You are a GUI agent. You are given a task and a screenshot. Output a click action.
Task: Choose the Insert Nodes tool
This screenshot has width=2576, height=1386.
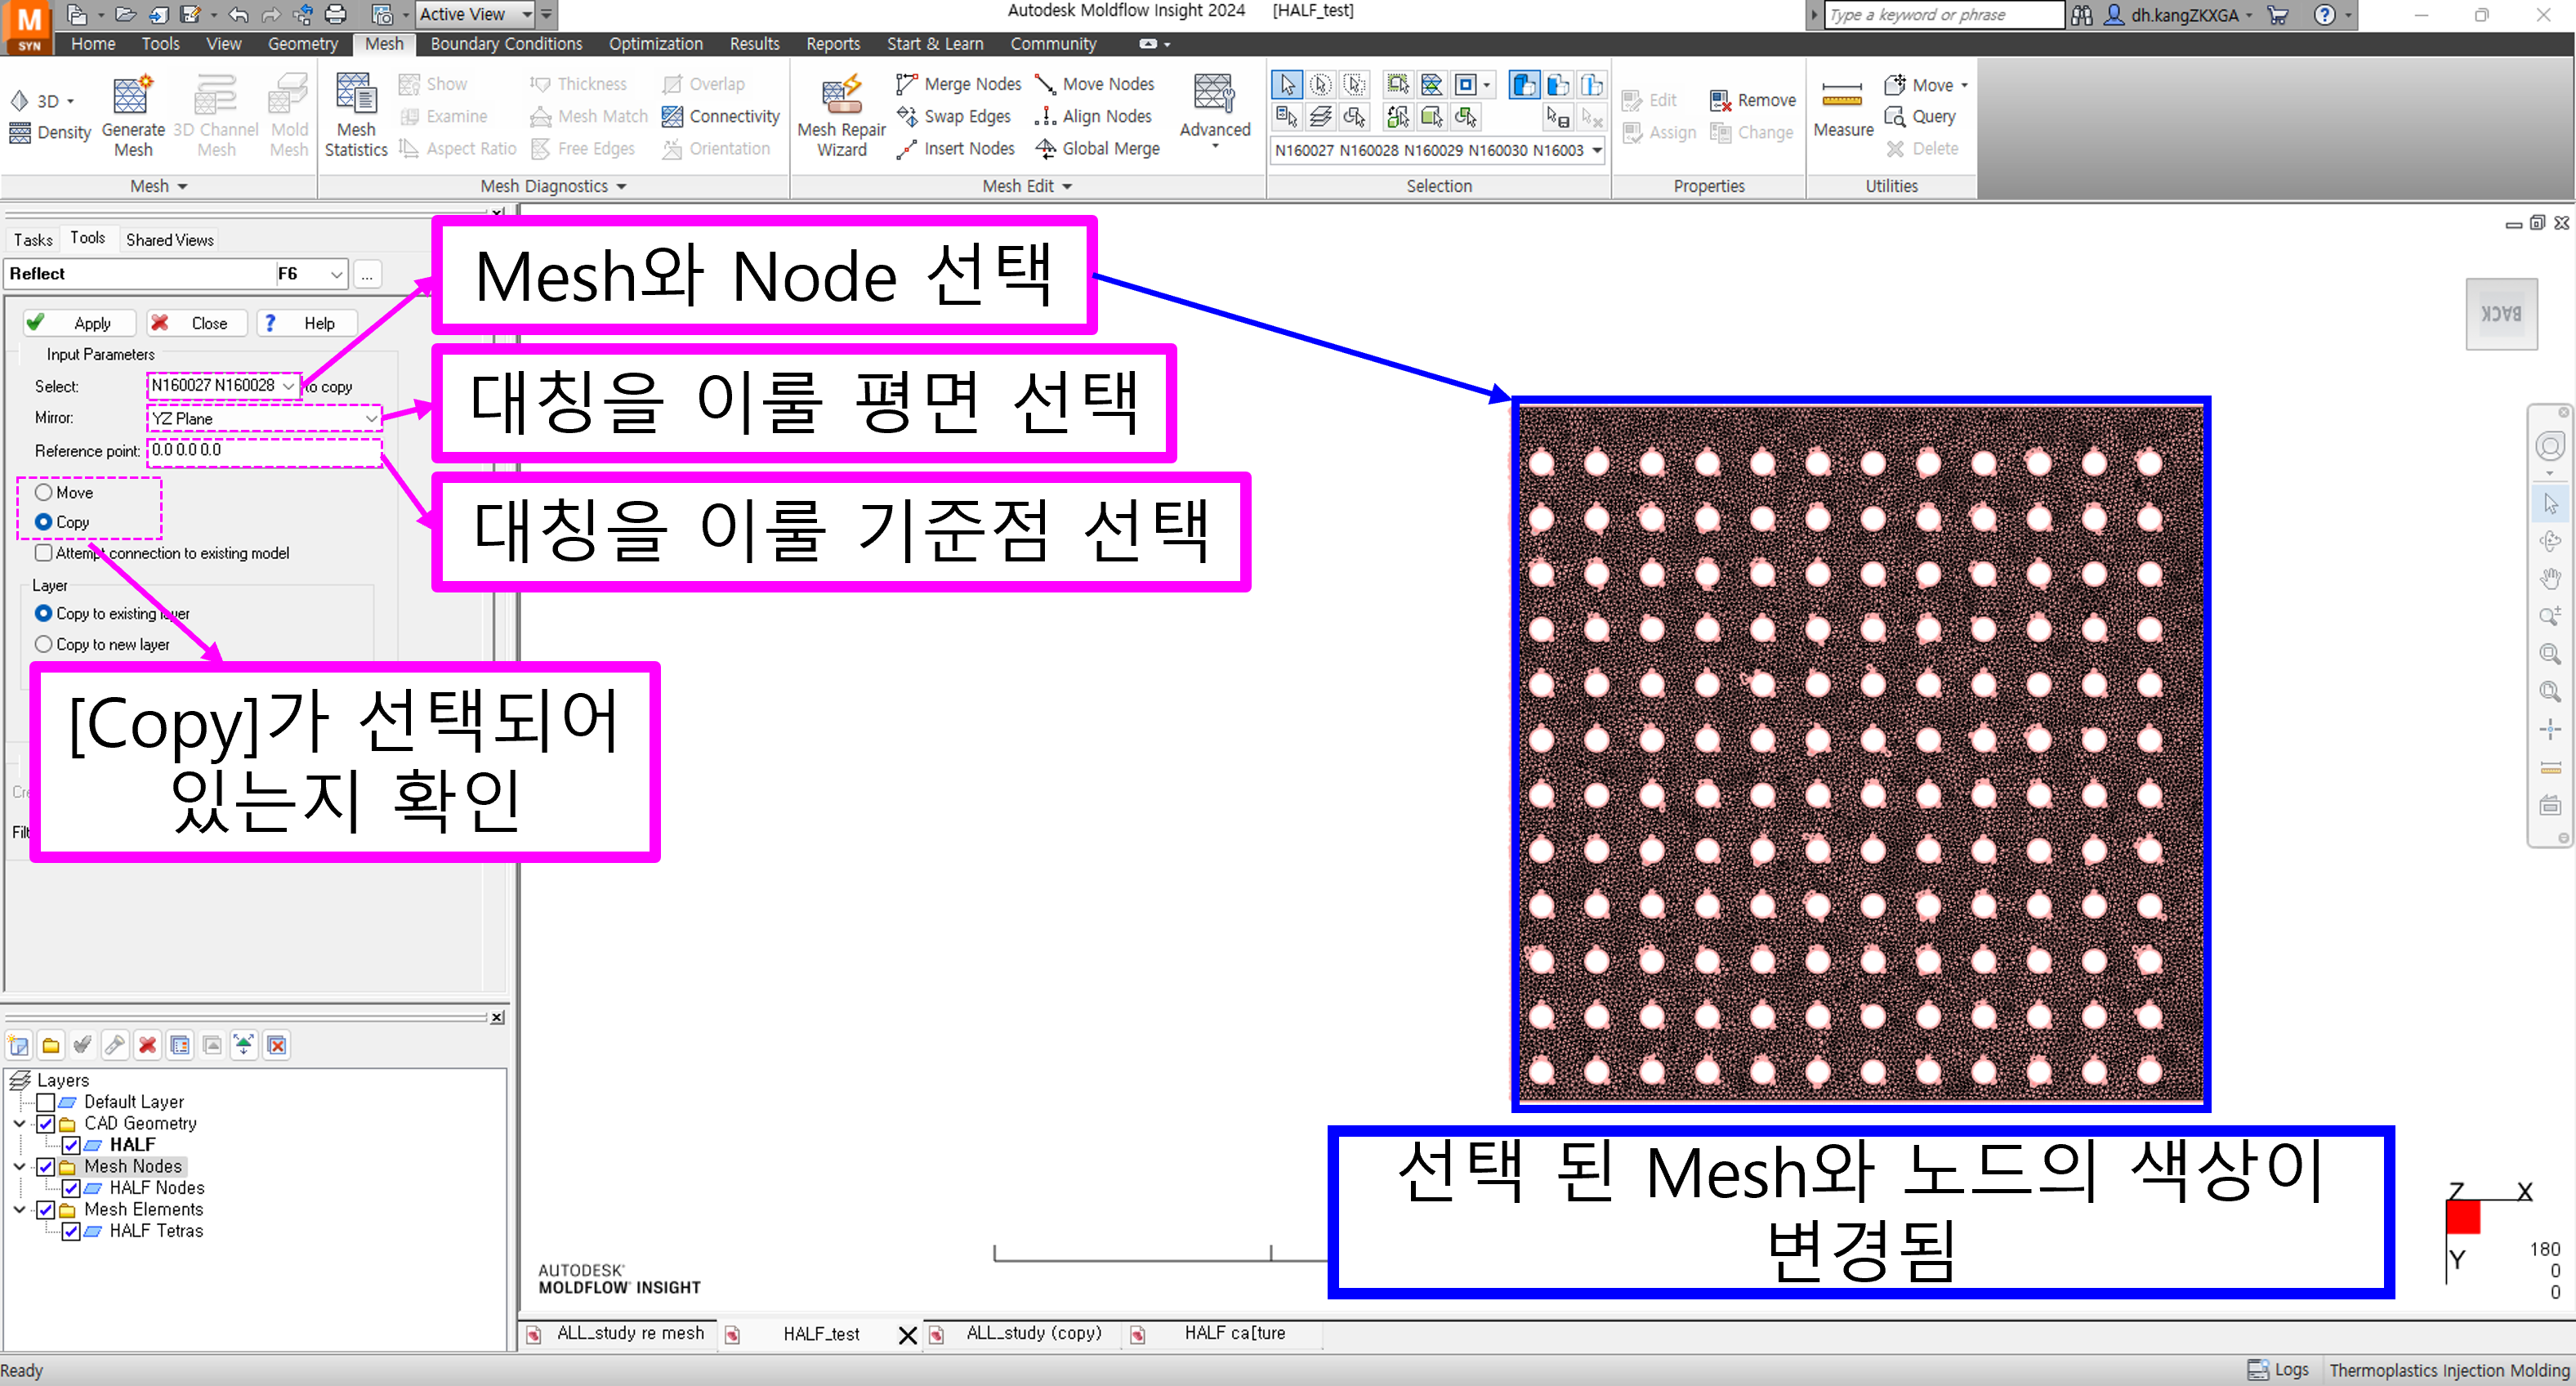coord(956,148)
